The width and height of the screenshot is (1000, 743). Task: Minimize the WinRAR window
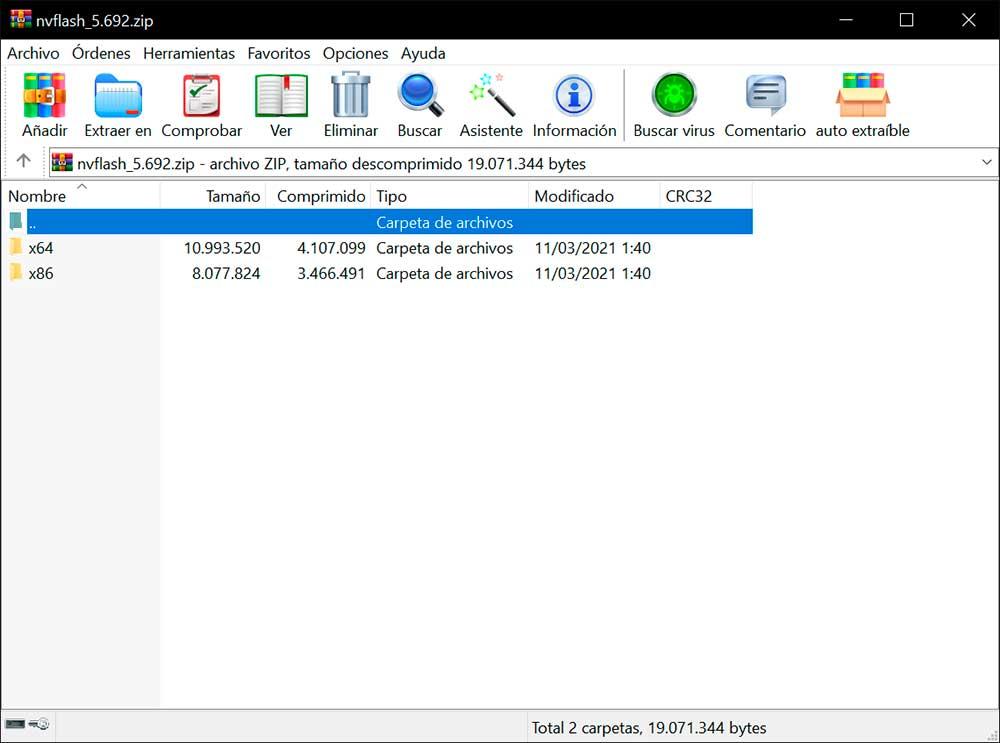(846, 20)
